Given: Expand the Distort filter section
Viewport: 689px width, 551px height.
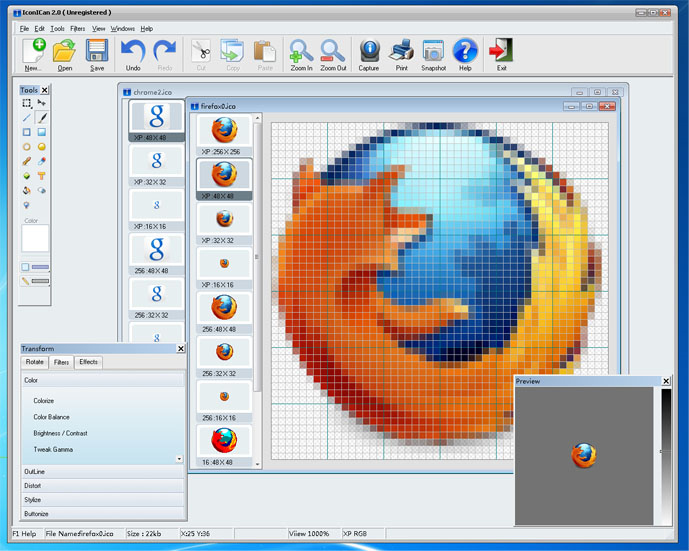Looking at the screenshot, I should click(x=103, y=485).
